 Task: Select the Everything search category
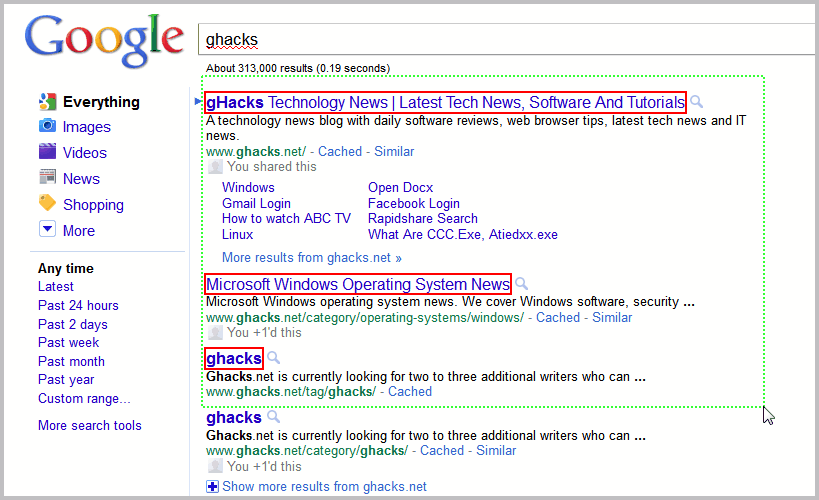[x=101, y=102]
